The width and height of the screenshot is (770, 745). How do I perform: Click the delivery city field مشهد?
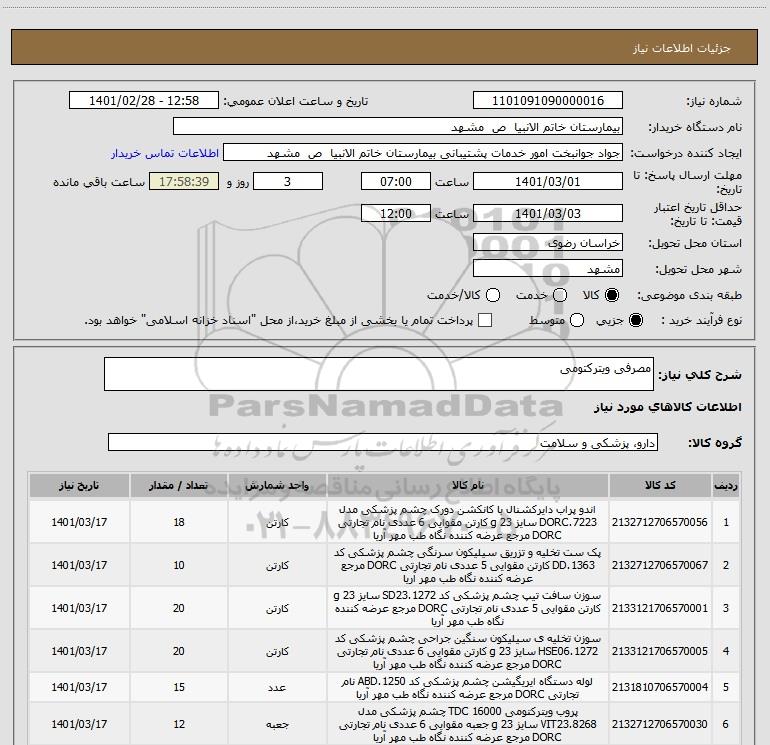point(548,269)
